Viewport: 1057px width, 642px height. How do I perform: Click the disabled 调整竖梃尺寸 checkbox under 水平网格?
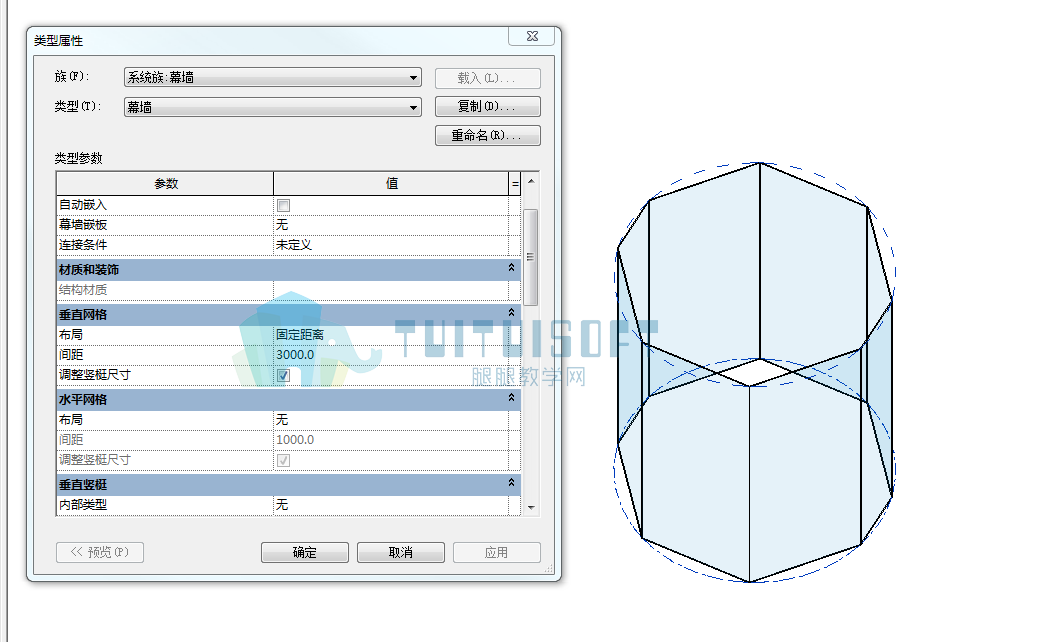[x=283, y=461]
